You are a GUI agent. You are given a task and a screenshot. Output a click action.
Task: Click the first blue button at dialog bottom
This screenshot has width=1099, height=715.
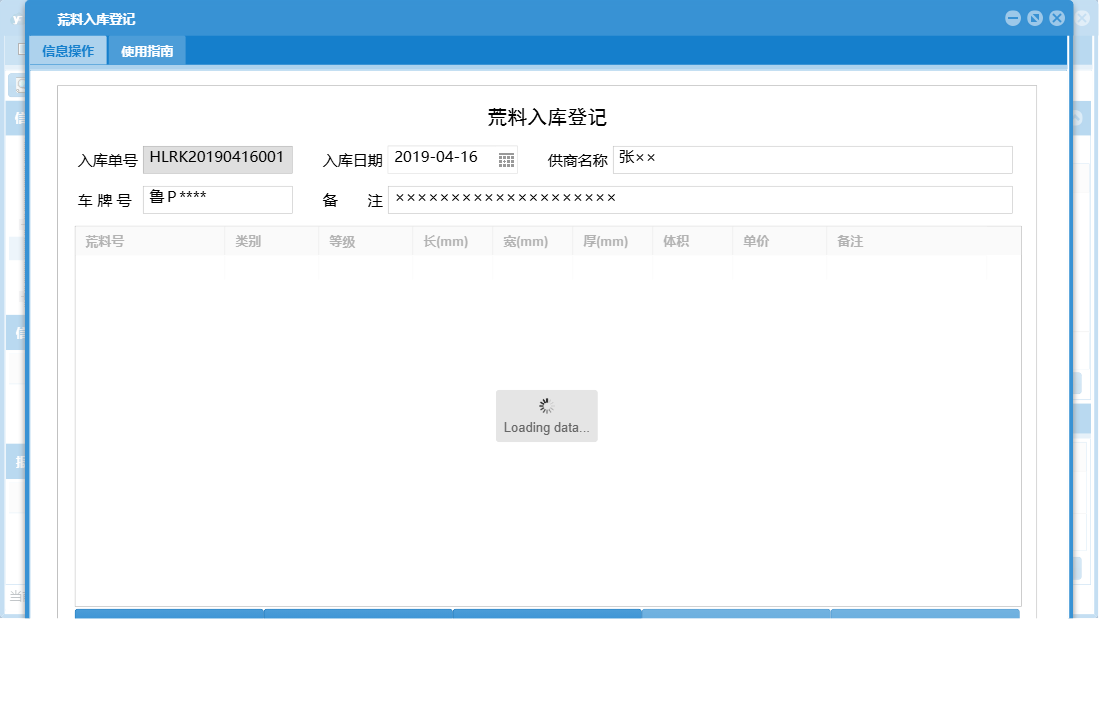(x=168, y=613)
